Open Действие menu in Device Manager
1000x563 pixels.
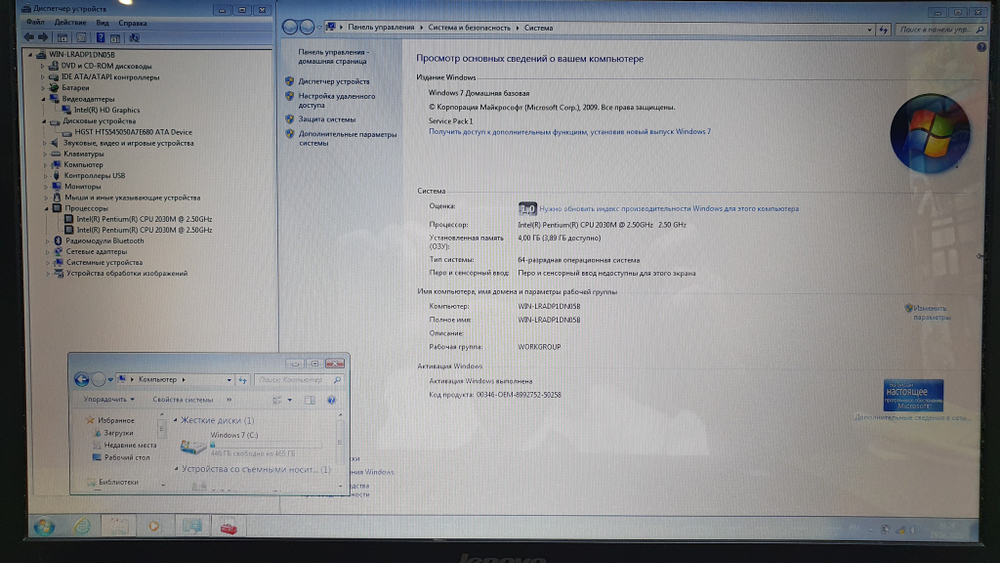pyautogui.click(x=70, y=22)
